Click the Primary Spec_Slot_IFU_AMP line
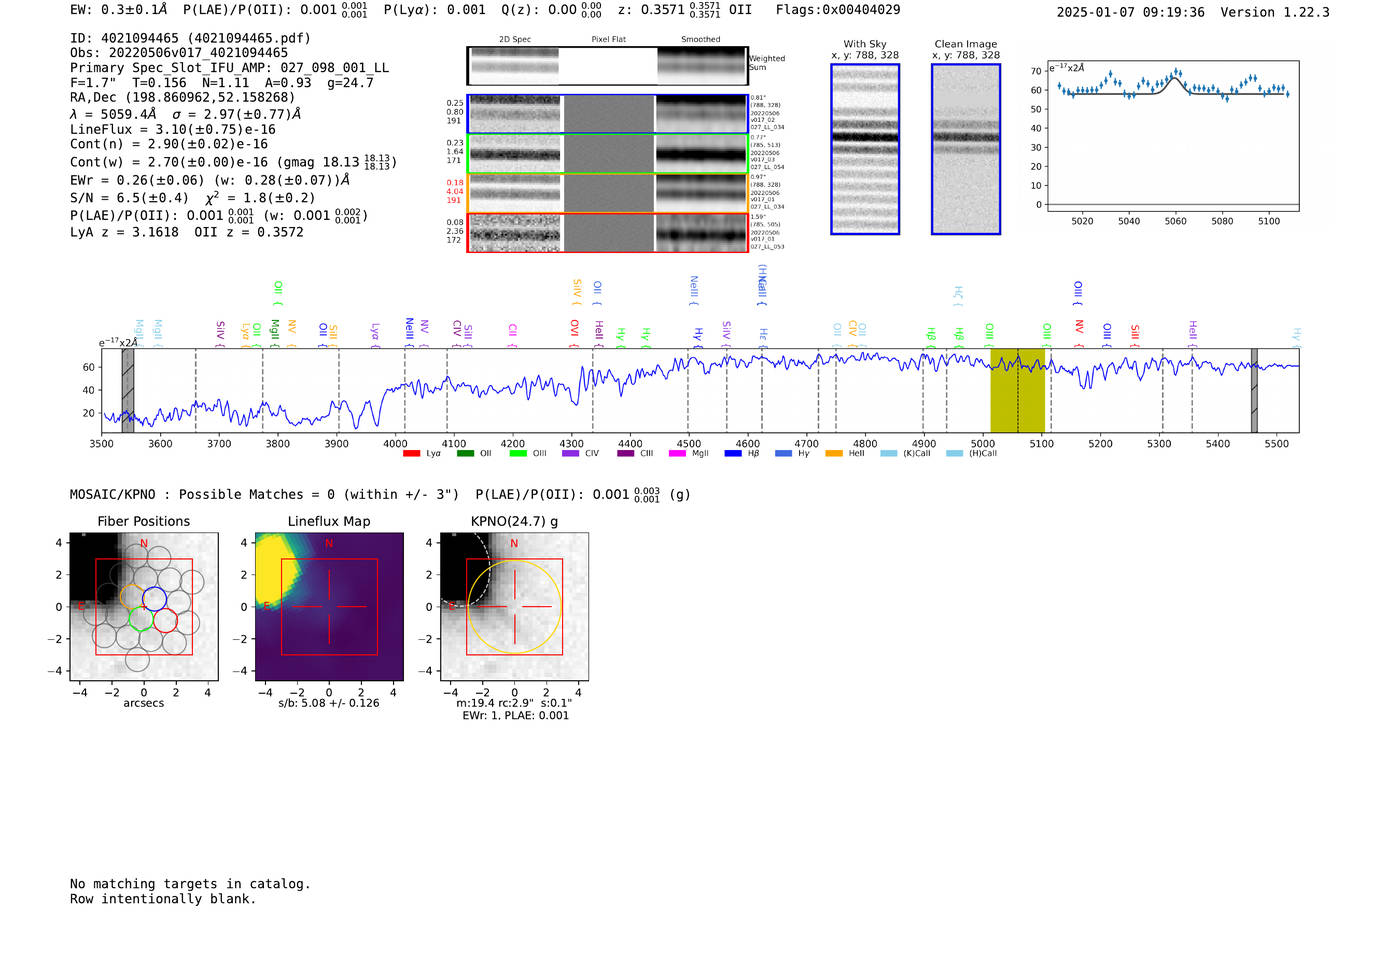The image size is (1400, 953). pos(229,68)
